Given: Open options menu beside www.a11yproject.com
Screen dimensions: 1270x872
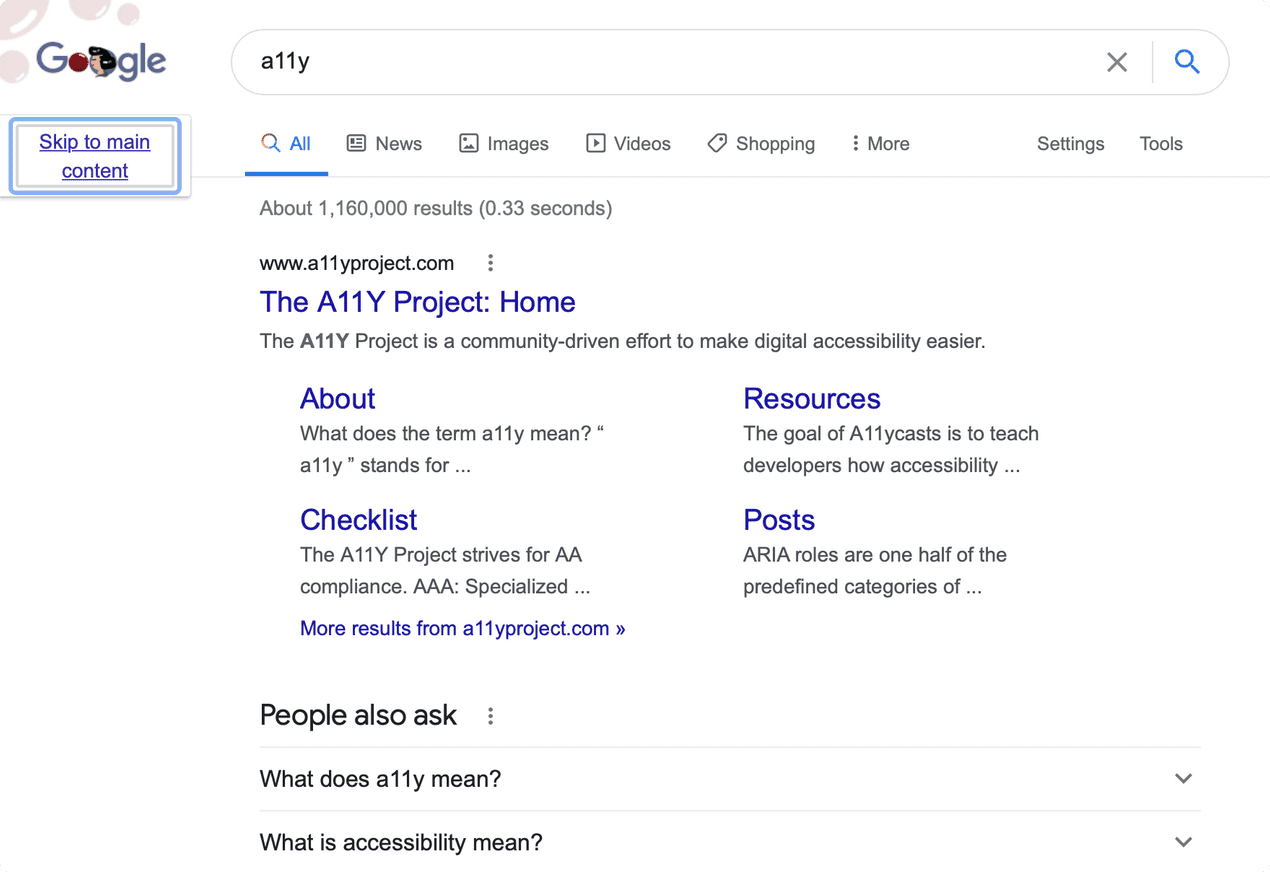Looking at the screenshot, I should click(x=490, y=263).
